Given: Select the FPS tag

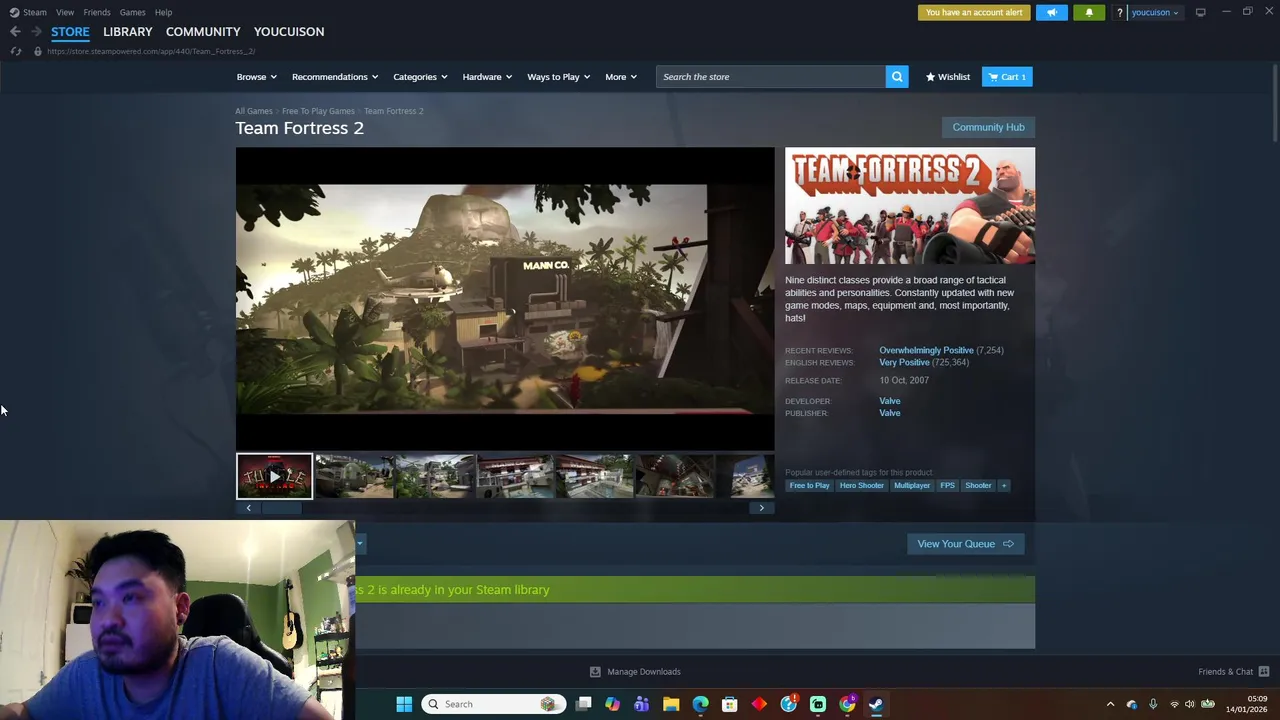Looking at the screenshot, I should tap(947, 486).
